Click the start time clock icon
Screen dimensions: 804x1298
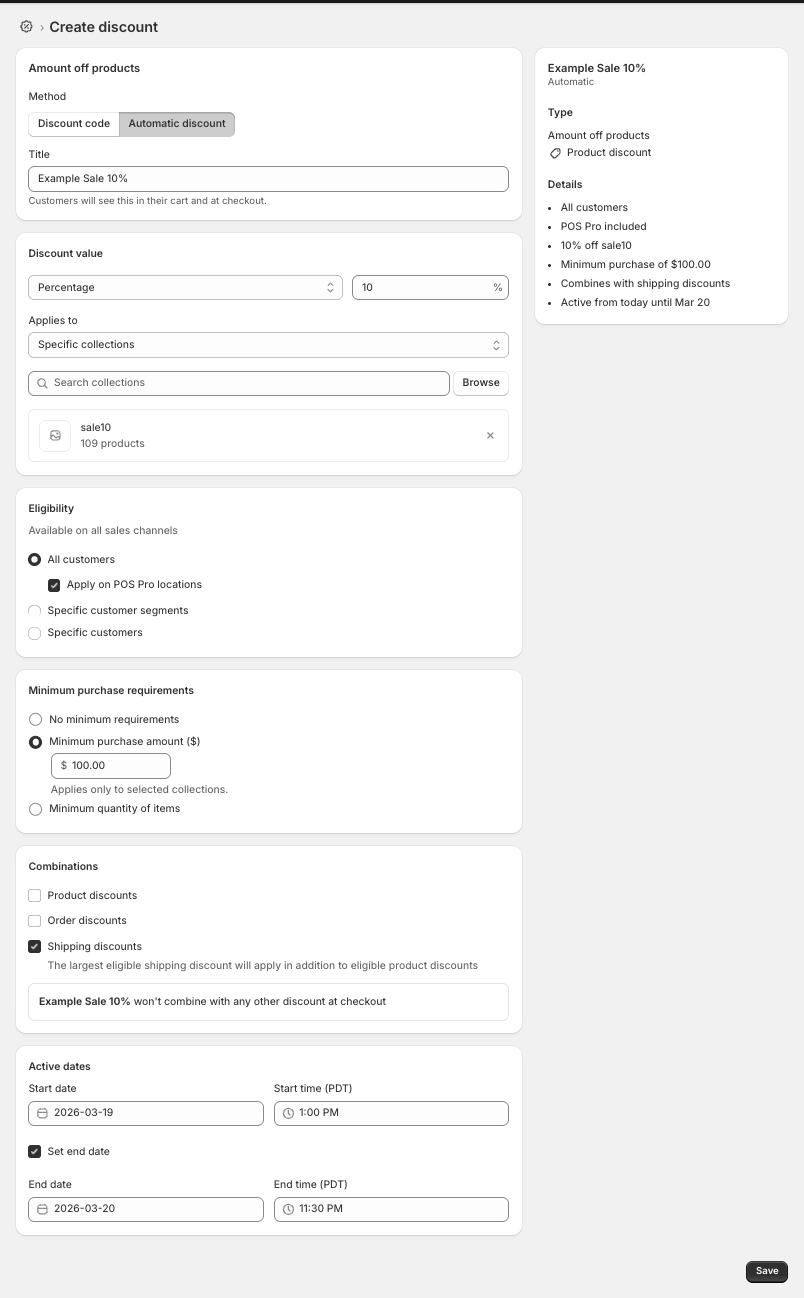click(x=288, y=1112)
